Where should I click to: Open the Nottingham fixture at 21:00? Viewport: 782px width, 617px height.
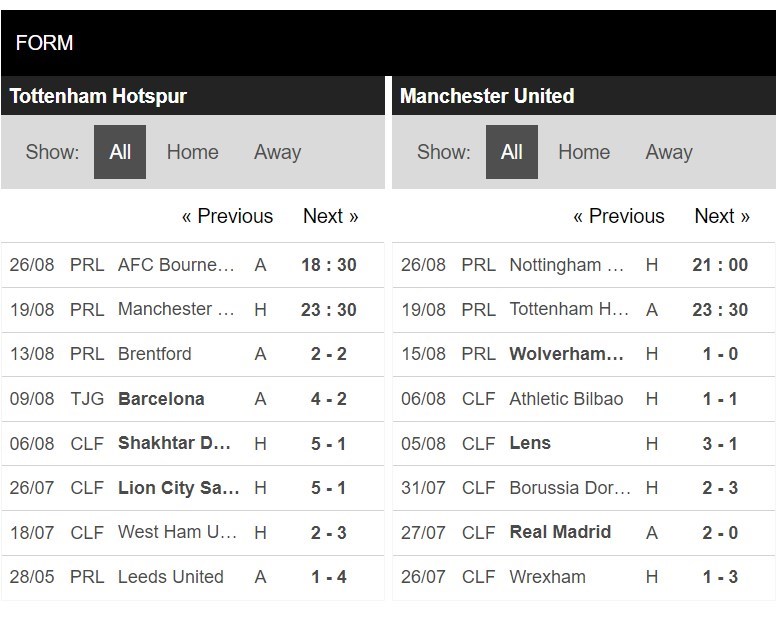point(584,265)
